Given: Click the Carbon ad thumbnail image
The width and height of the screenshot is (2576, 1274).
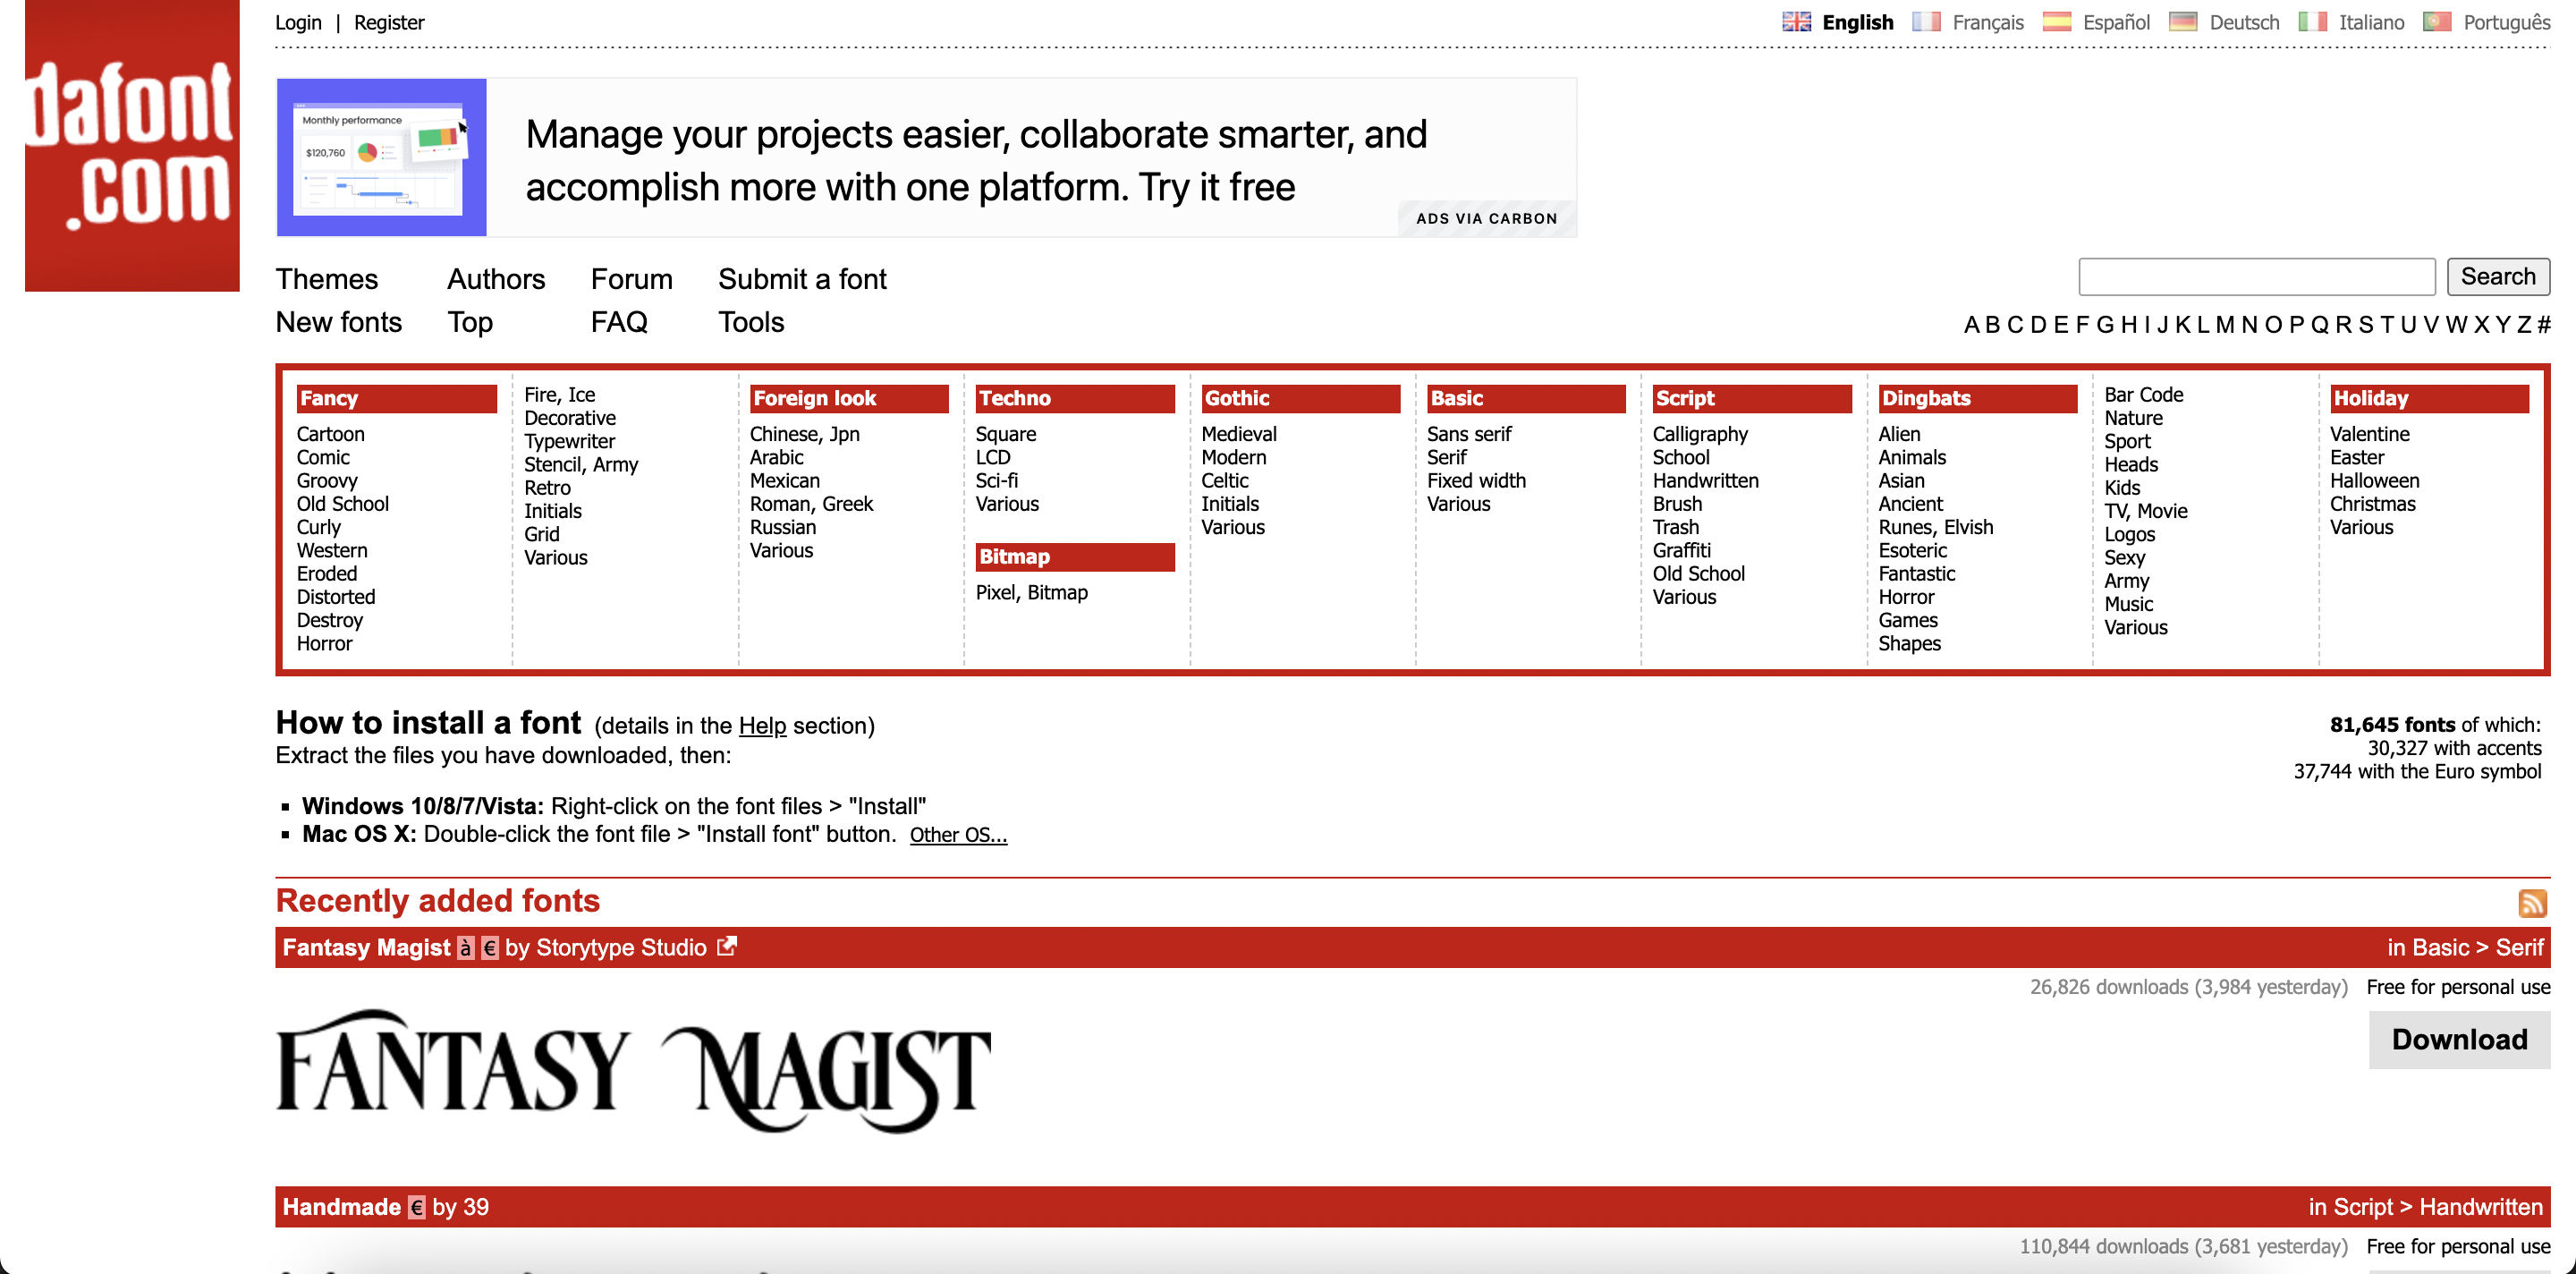Looking at the screenshot, I should pyautogui.click(x=381, y=158).
